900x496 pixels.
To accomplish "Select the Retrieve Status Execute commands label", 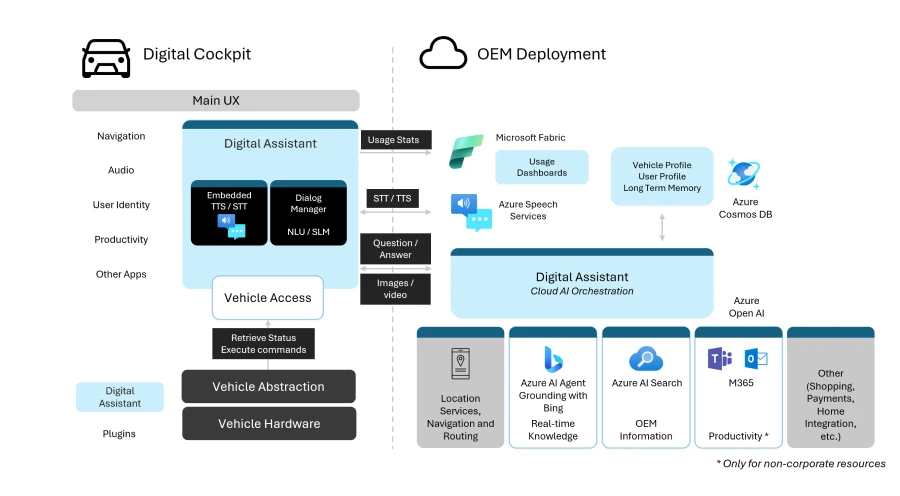I will pyautogui.click(x=263, y=343).
